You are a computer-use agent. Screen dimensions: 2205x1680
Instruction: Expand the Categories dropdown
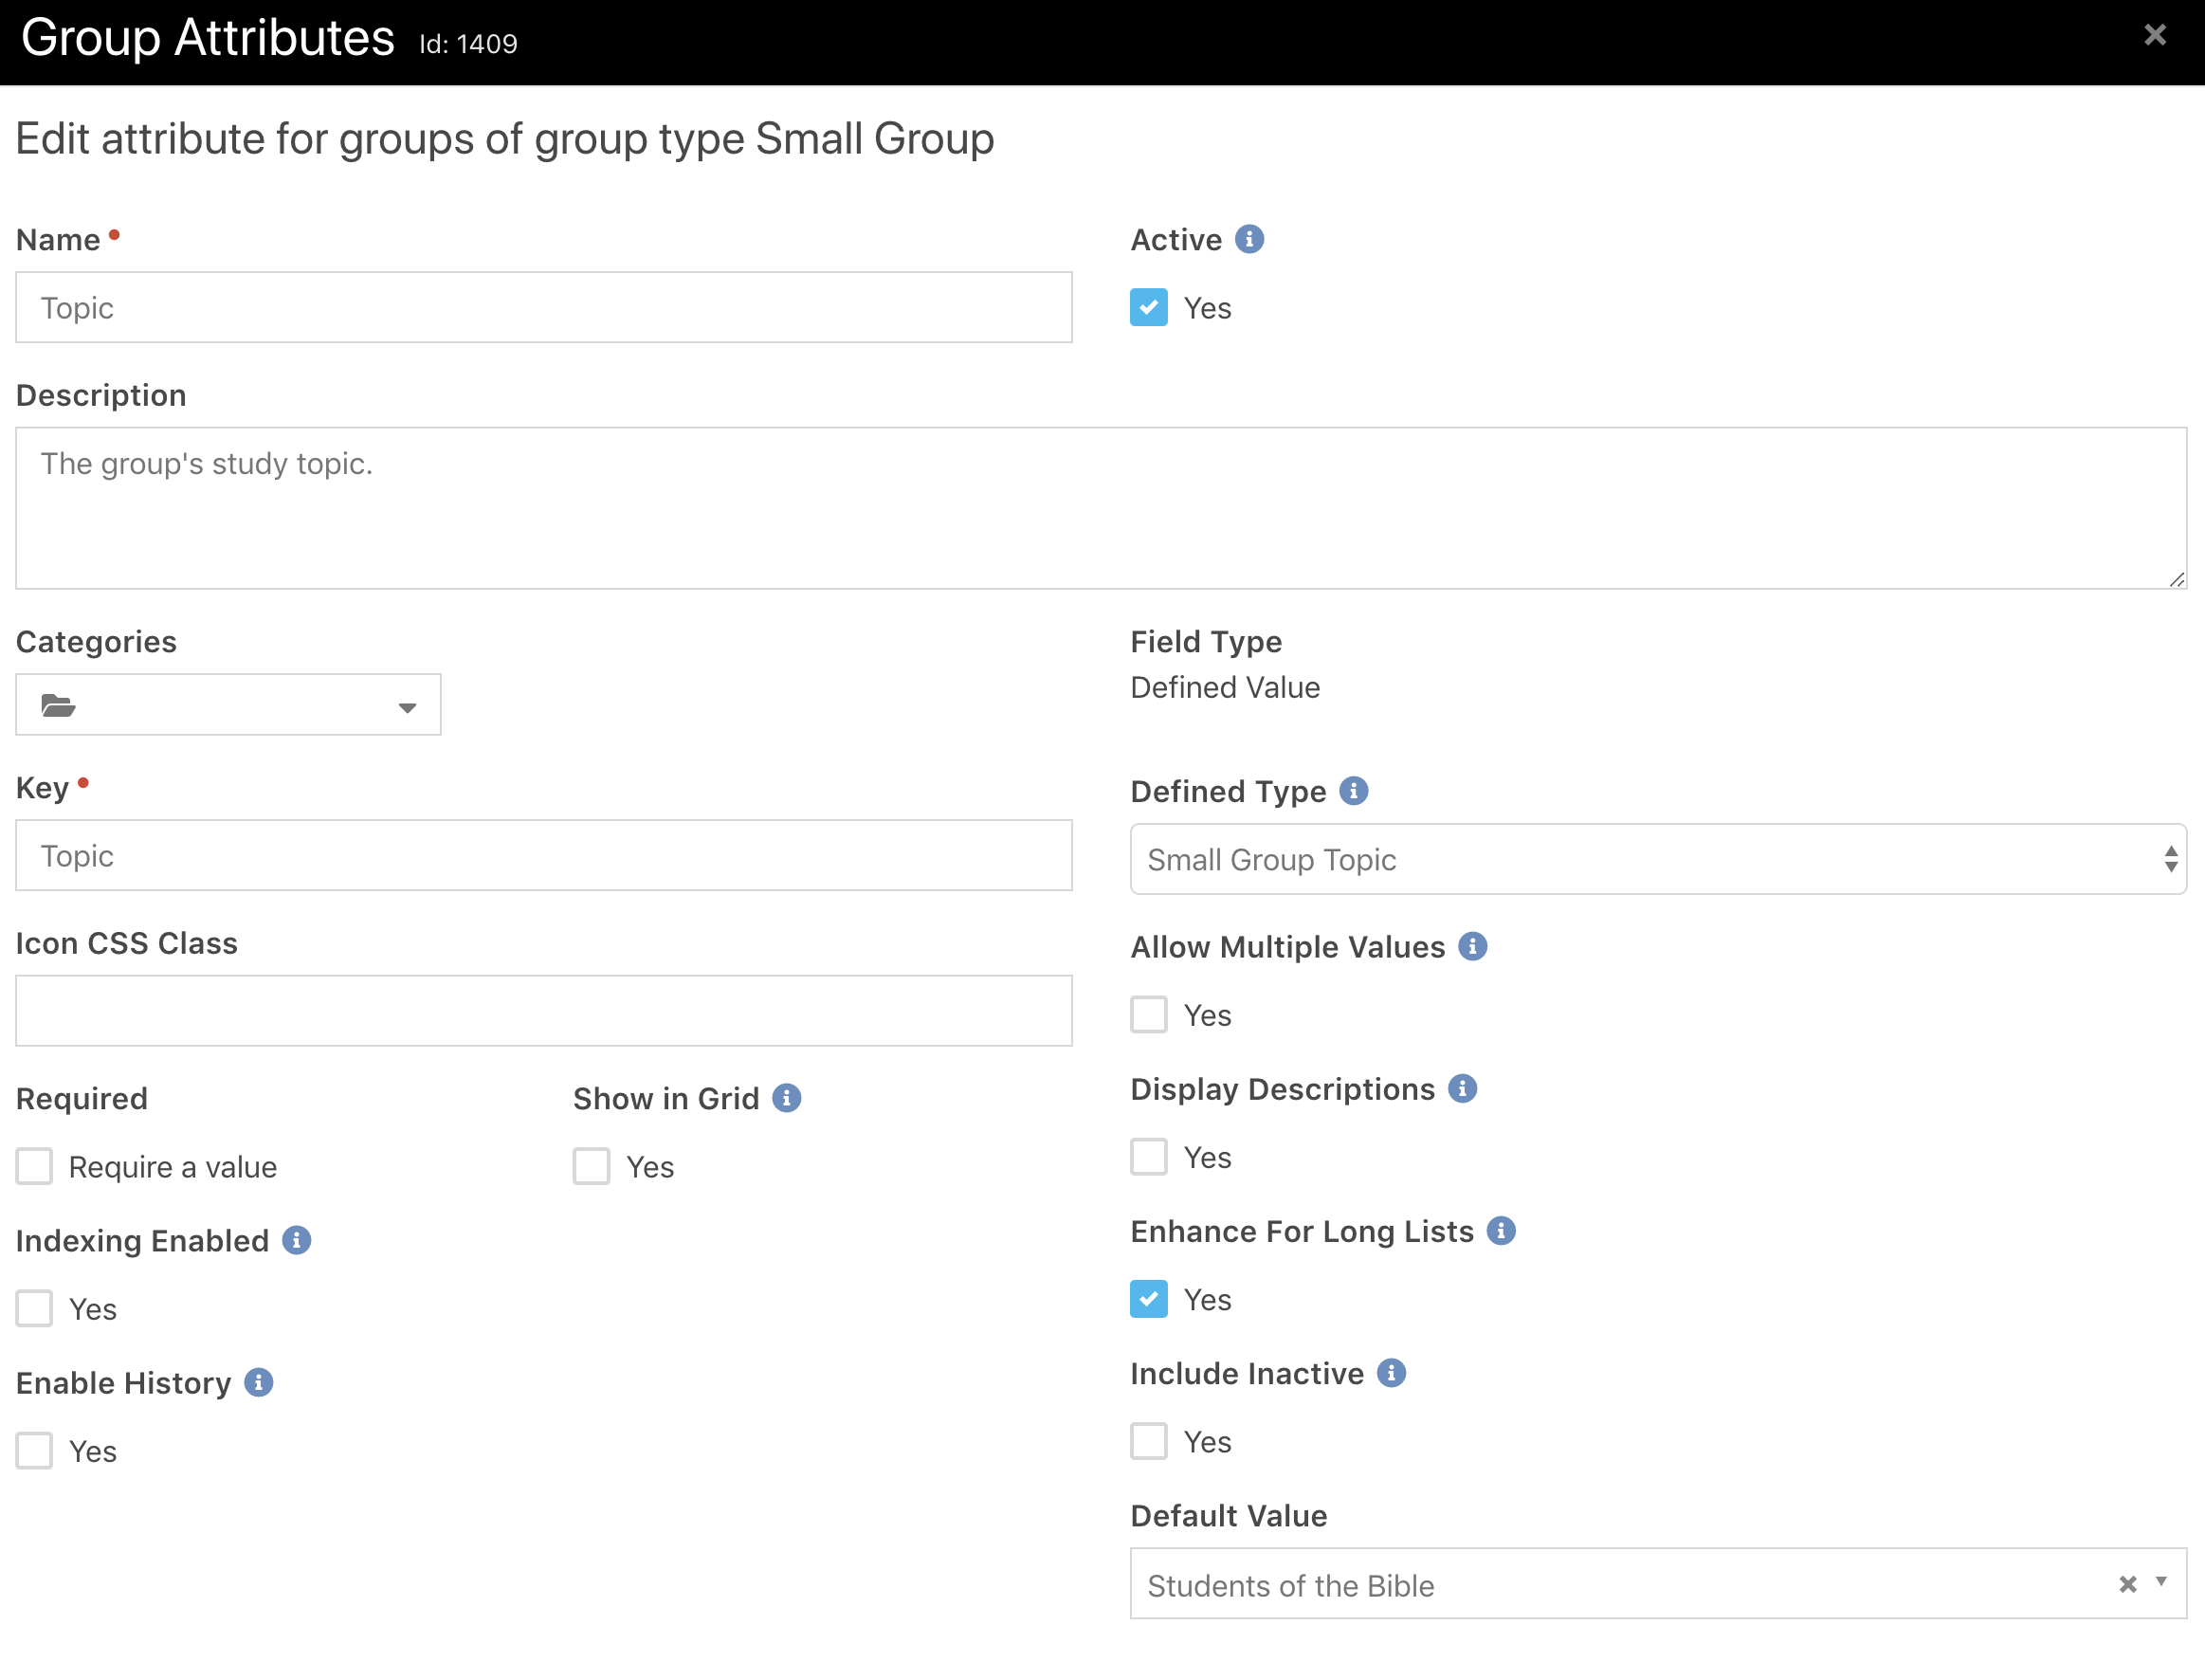[x=406, y=705]
